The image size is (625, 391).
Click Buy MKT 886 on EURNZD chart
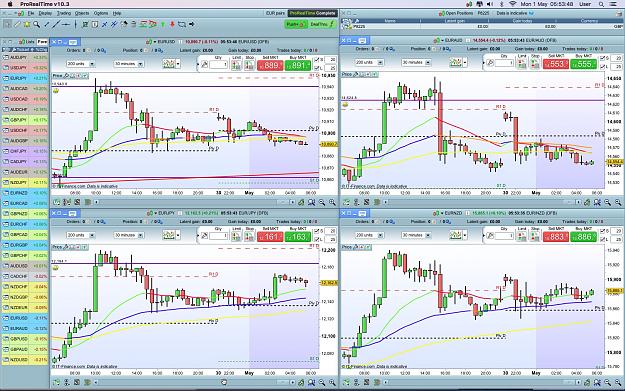click(x=584, y=237)
